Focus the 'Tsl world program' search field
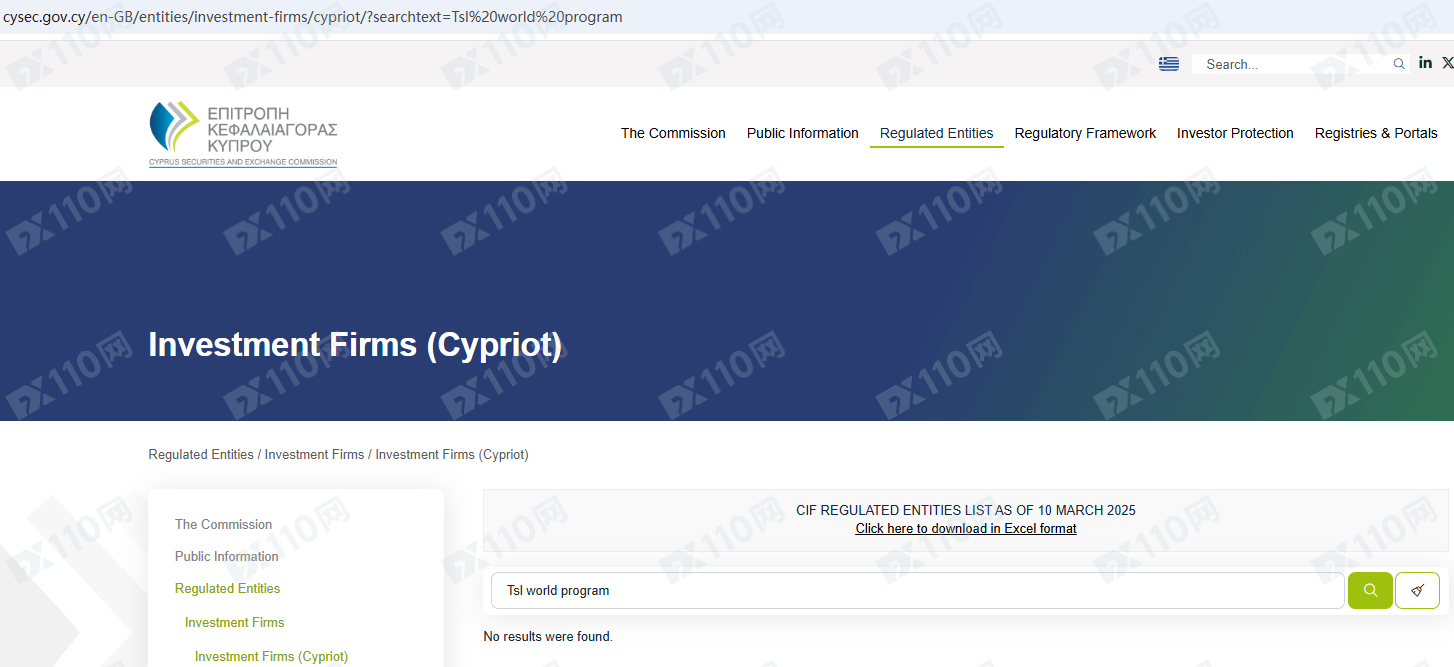The height and width of the screenshot is (667, 1454). coord(916,590)
